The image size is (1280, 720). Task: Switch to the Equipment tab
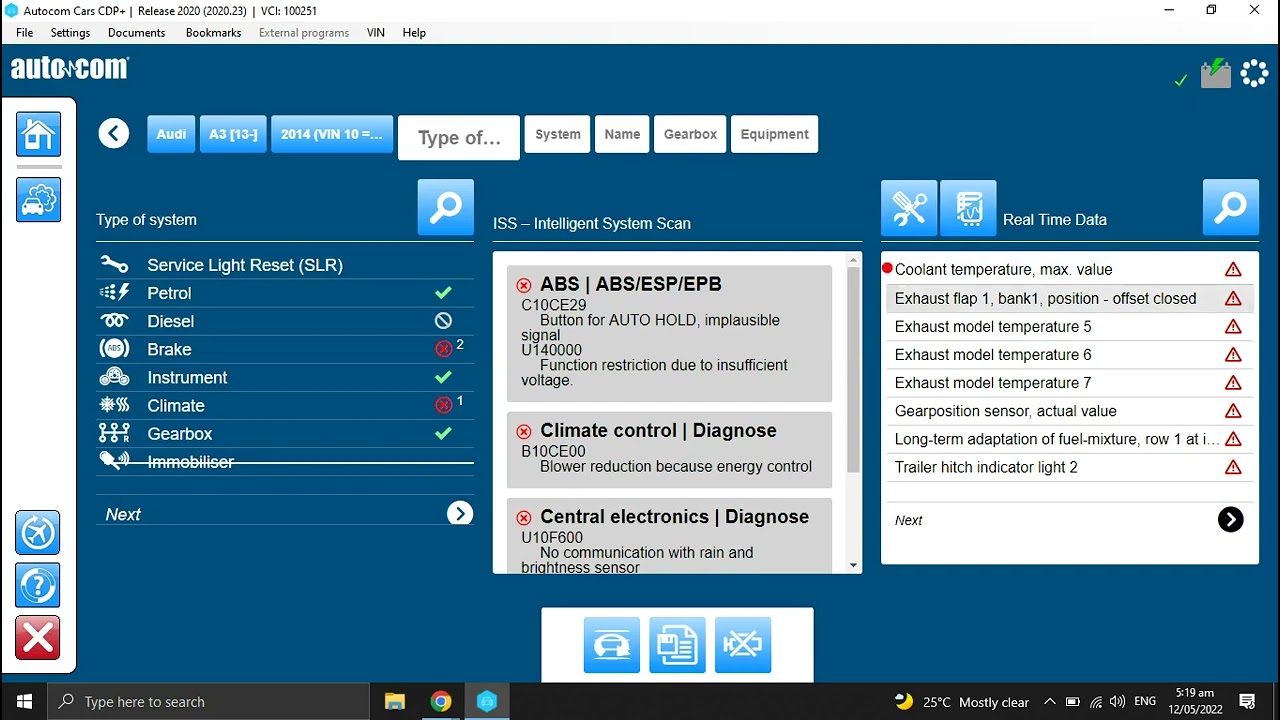pyautogui.click(x=775, y=134)
